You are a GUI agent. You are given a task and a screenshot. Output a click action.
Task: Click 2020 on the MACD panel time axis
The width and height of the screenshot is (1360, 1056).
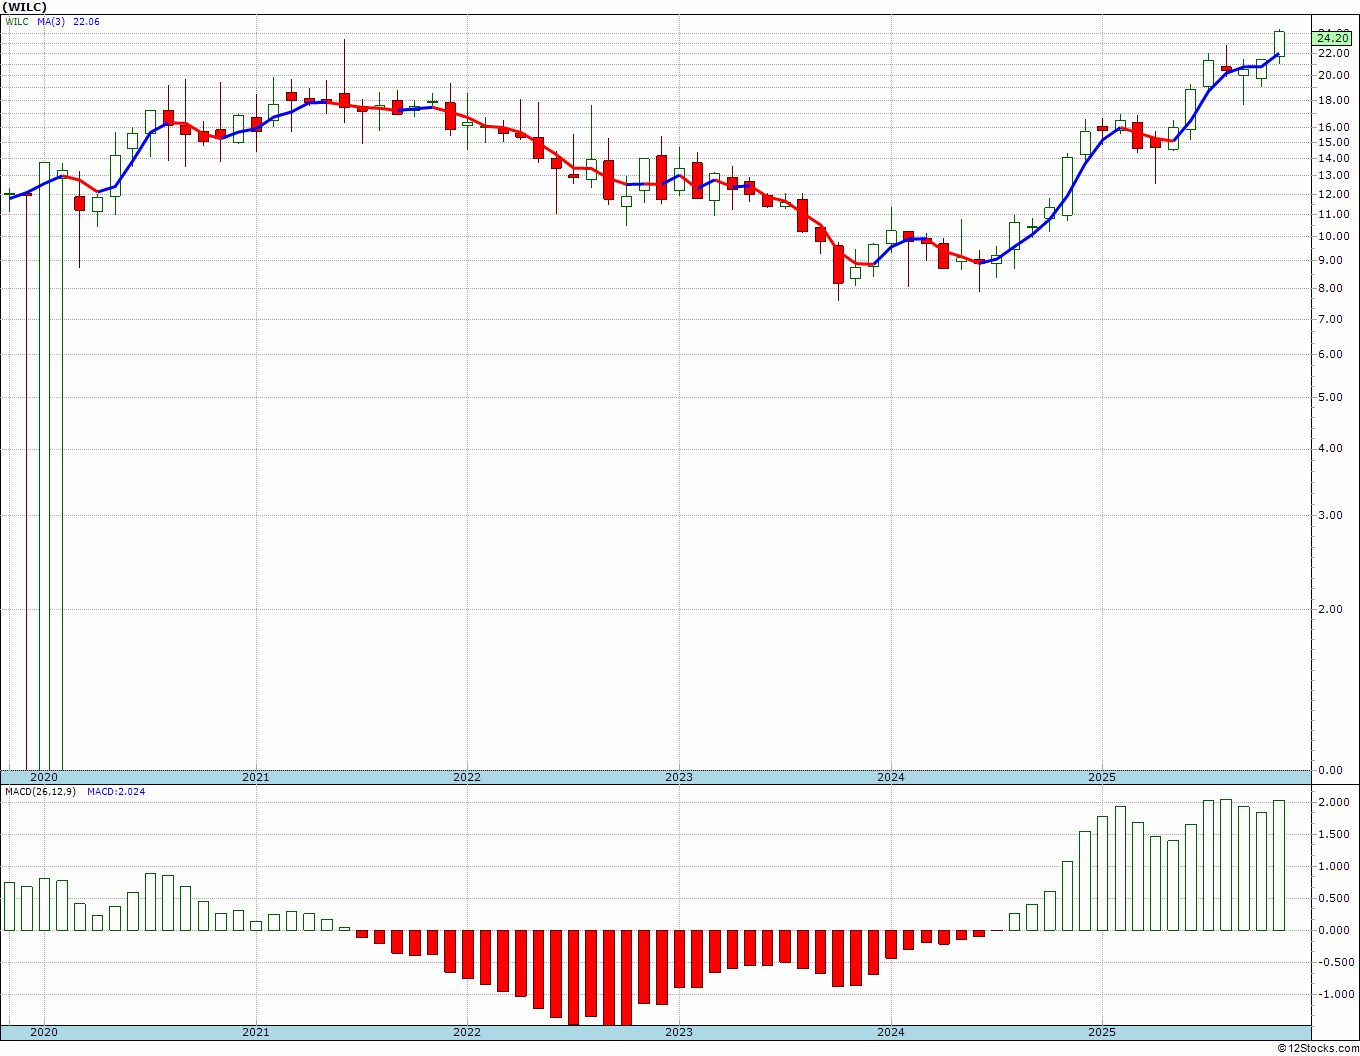[44, 1032]
